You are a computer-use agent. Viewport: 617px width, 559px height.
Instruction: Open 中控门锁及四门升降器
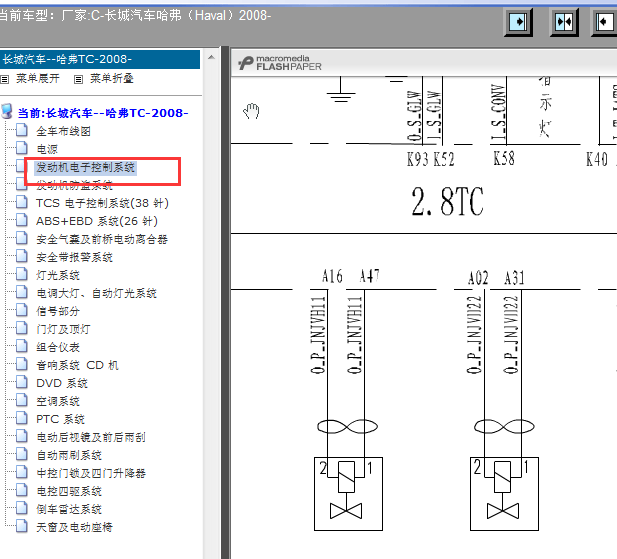[x=91, y=473]
